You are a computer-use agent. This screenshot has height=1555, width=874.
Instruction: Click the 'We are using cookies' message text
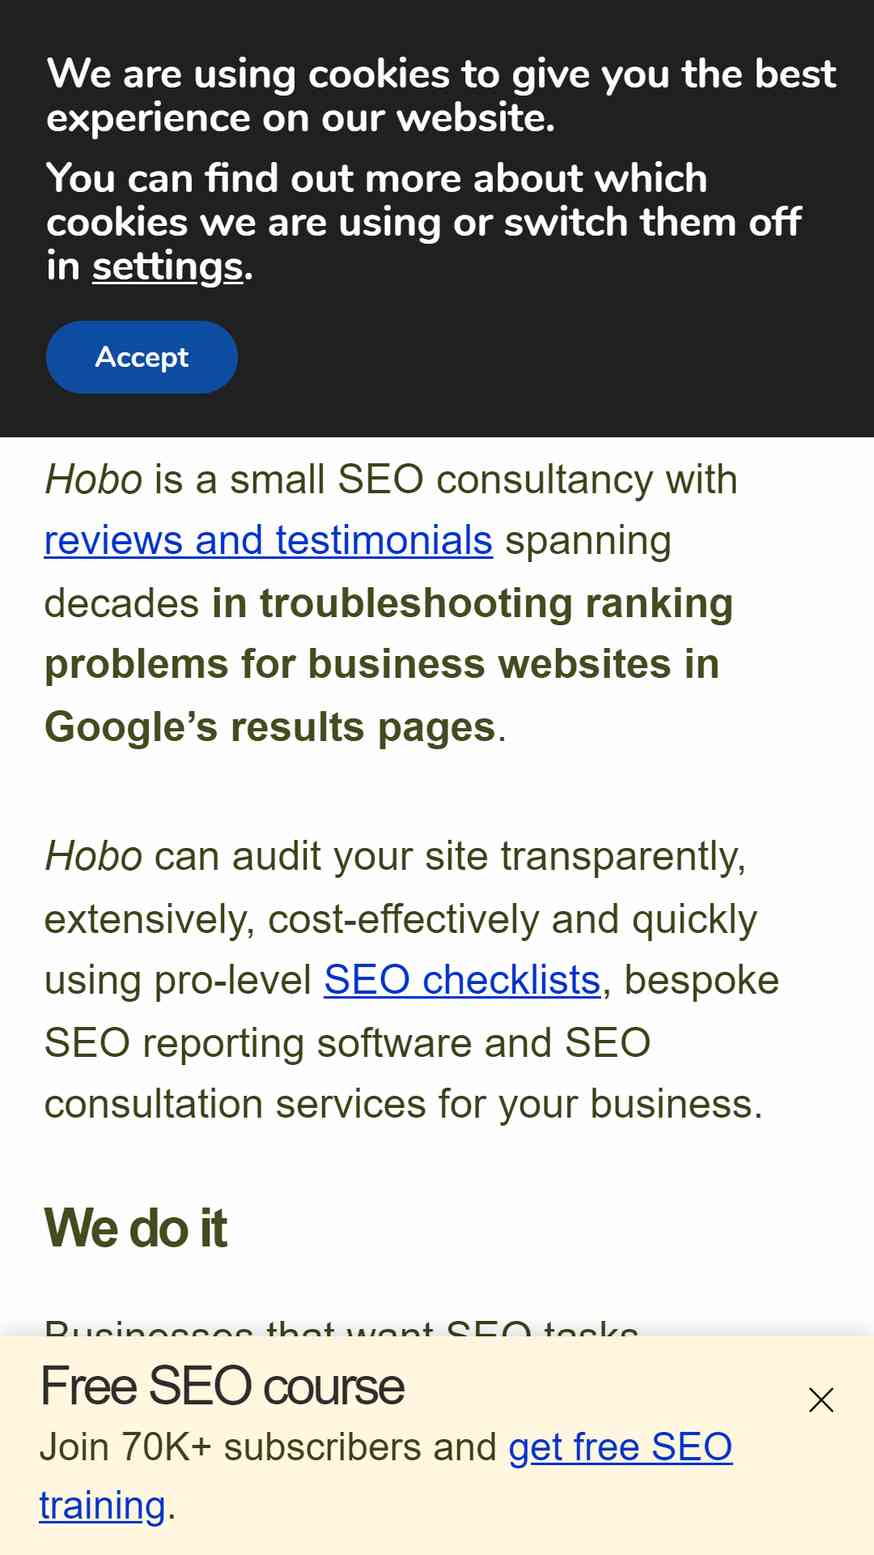pos(441,95)
